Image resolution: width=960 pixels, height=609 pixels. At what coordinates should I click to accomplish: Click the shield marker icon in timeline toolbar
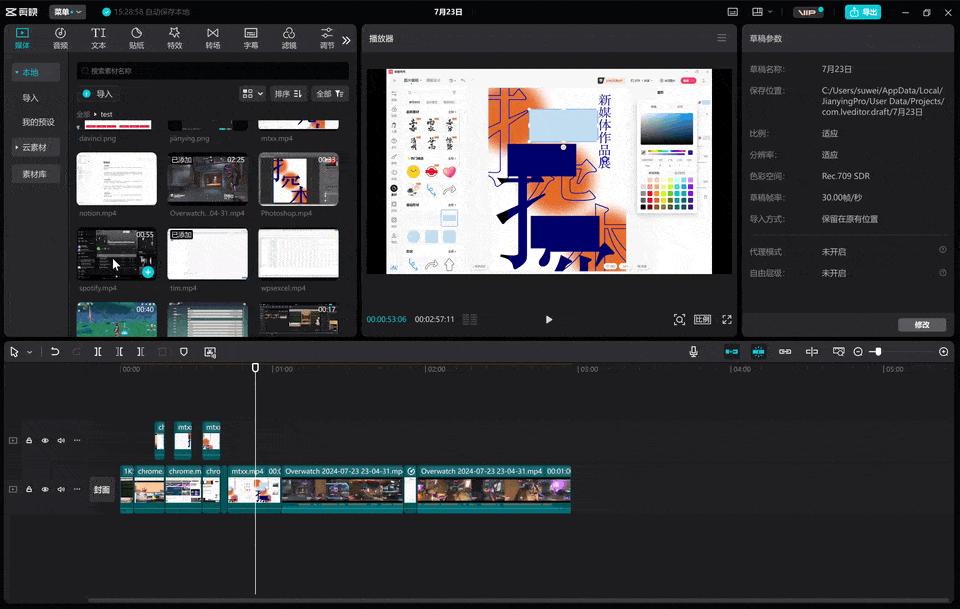[x=183, y=352]
